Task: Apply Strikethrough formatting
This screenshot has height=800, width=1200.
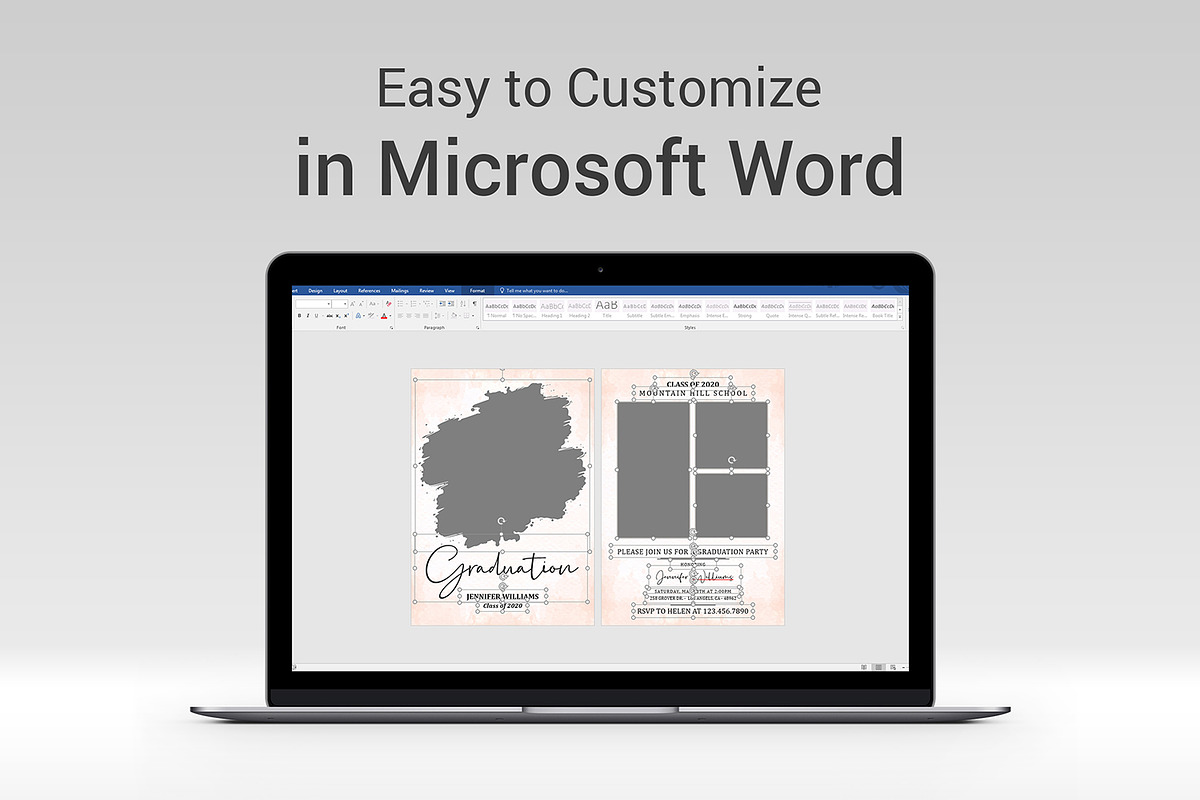Action: coord(330,316)
